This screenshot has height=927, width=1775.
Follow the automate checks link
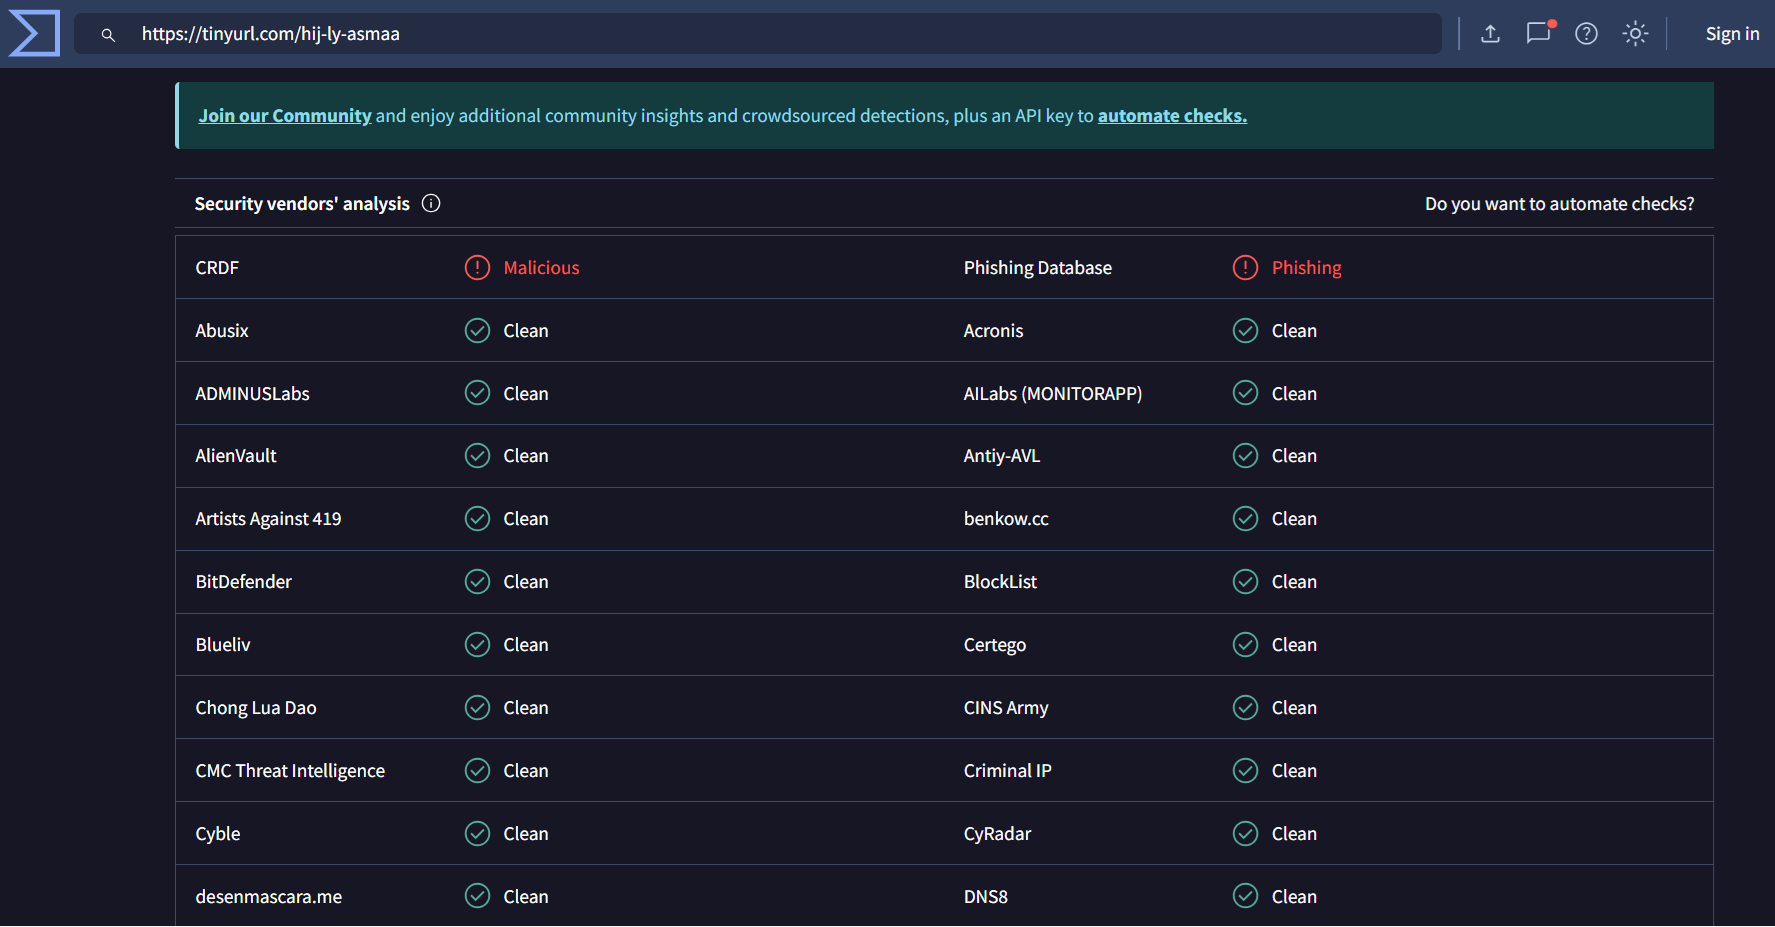(x=1172, y=116)
